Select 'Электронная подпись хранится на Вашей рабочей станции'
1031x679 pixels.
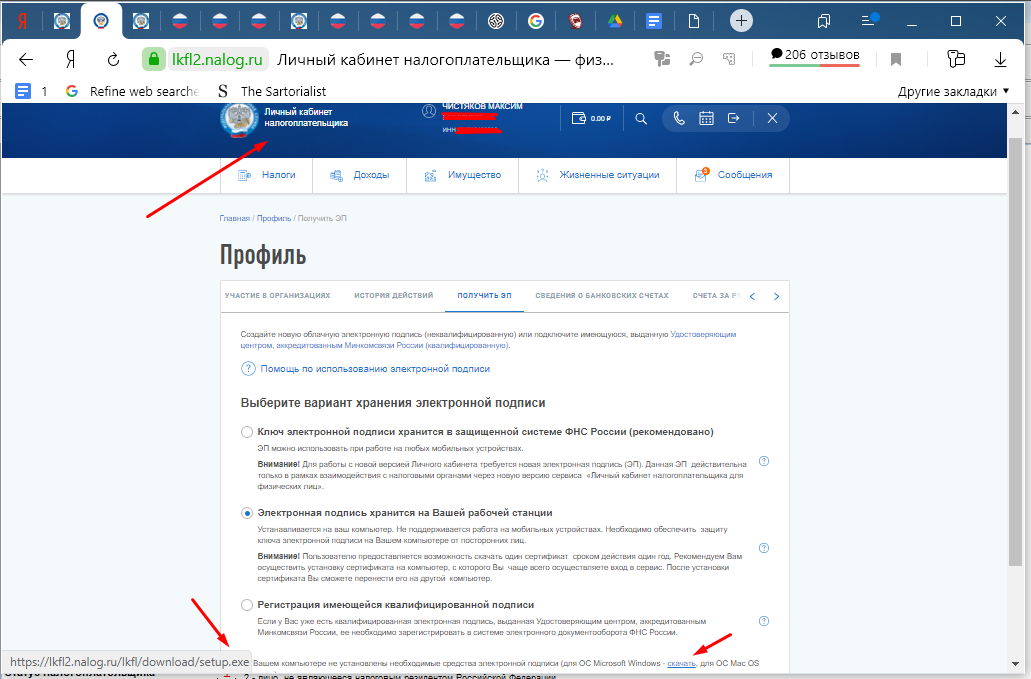pyautogui.click(x=247, y=513)
